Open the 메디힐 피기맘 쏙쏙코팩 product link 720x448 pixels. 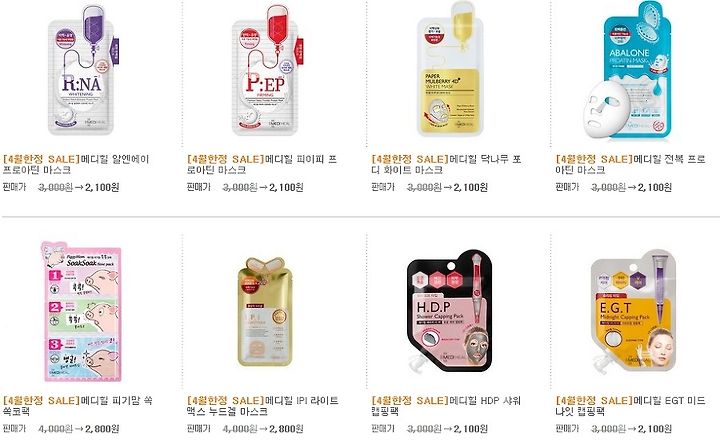pyautogui.click(x=78, y=406)
